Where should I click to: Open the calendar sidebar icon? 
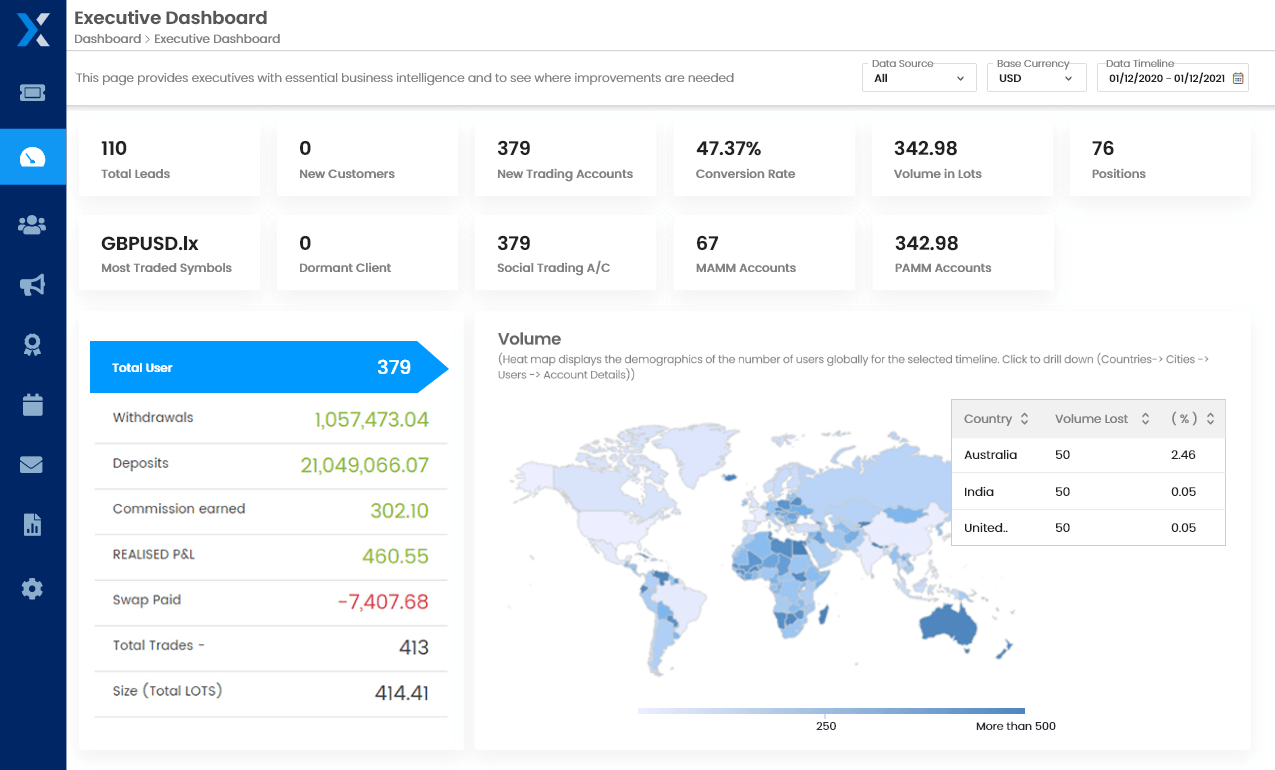click(33, 404)
